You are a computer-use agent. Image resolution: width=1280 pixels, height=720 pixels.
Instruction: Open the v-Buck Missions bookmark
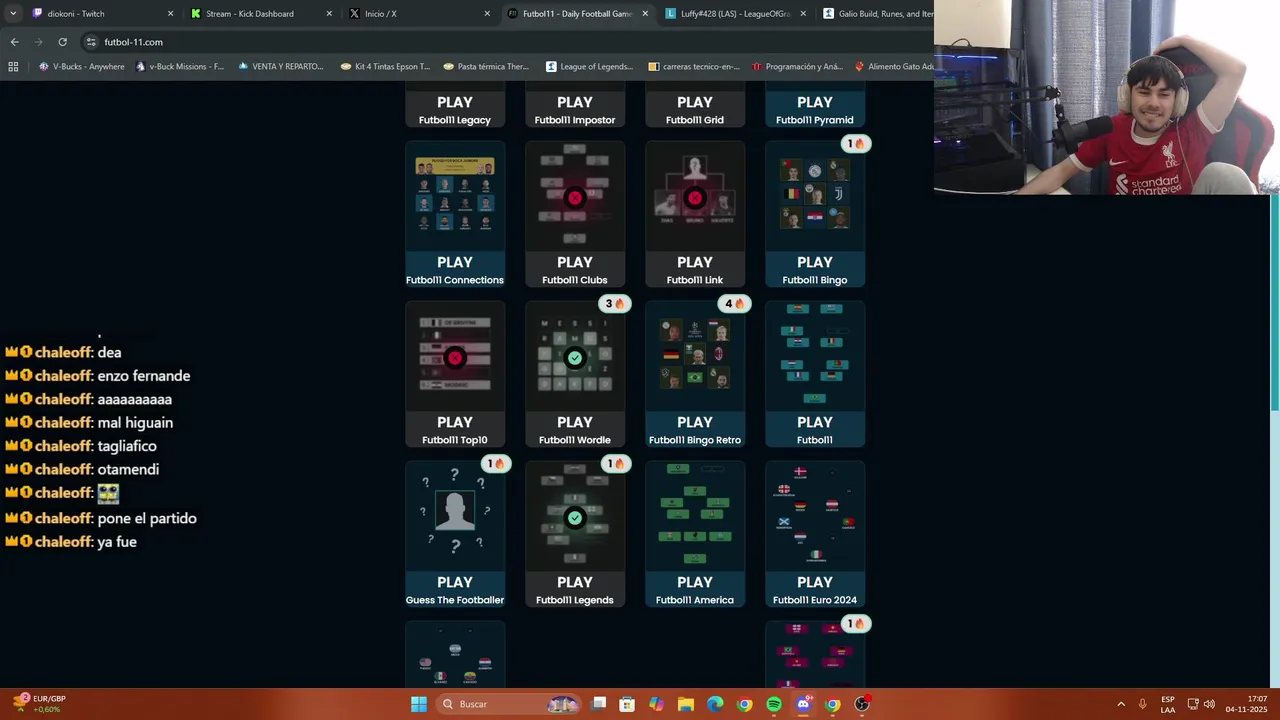pos(179,67)
